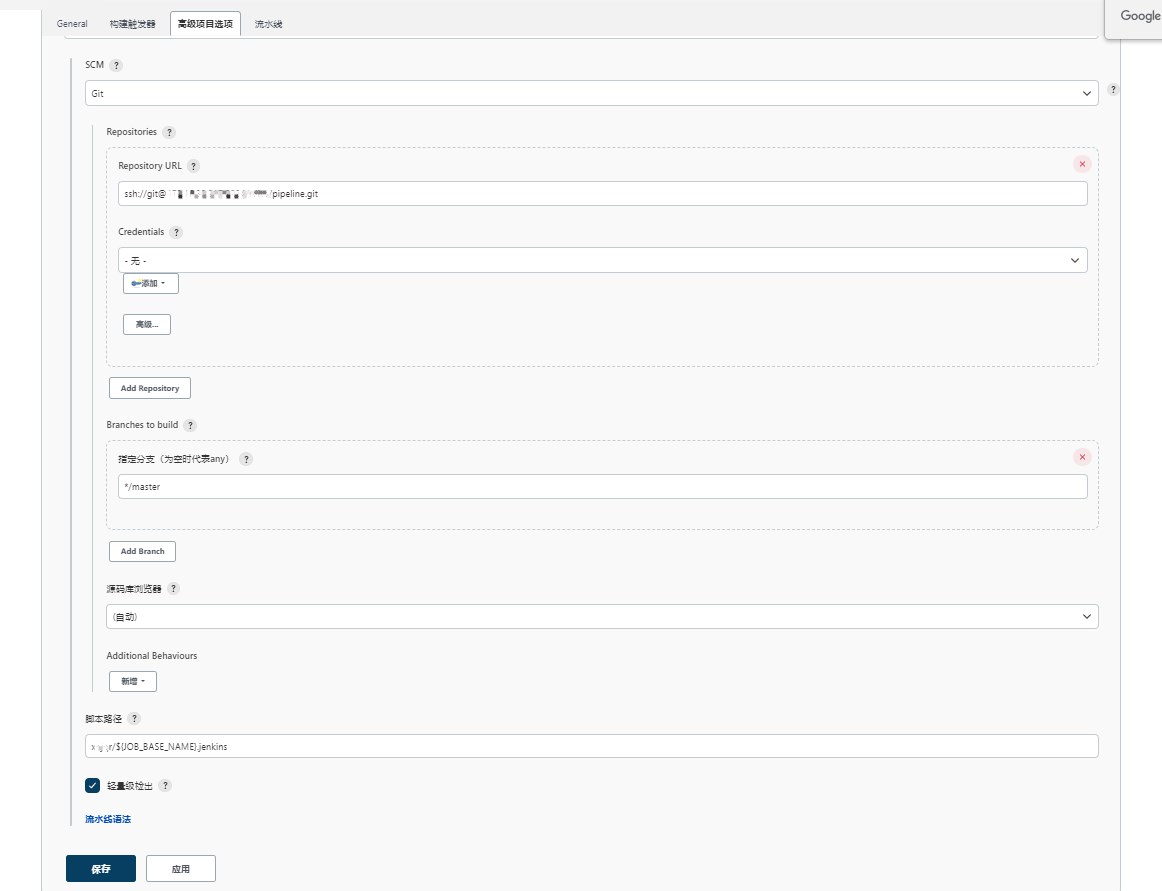The width and height of the screenshot is (1162, 891).
Task: Open the 流水线 tab
Action: click(269, 24)
